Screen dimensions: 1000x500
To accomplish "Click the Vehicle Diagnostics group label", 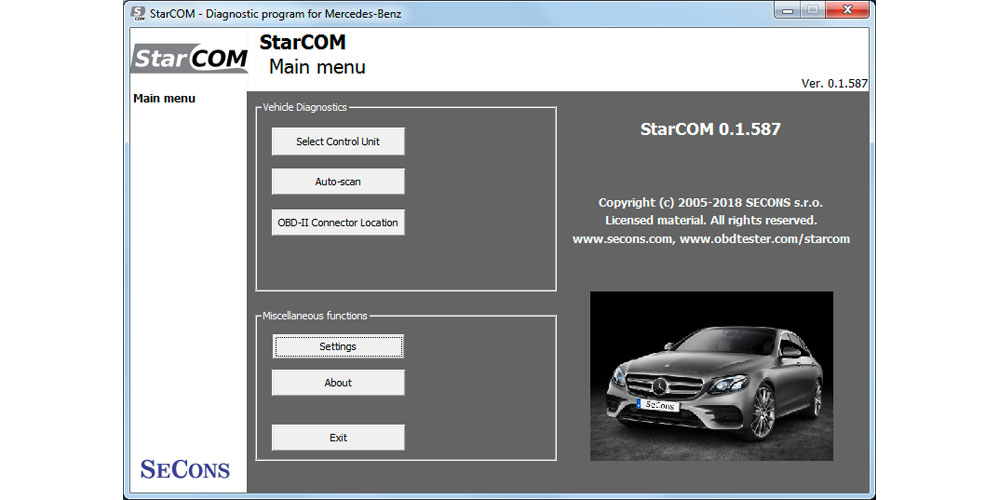I will pyautogui.click(x=304, y=107).
